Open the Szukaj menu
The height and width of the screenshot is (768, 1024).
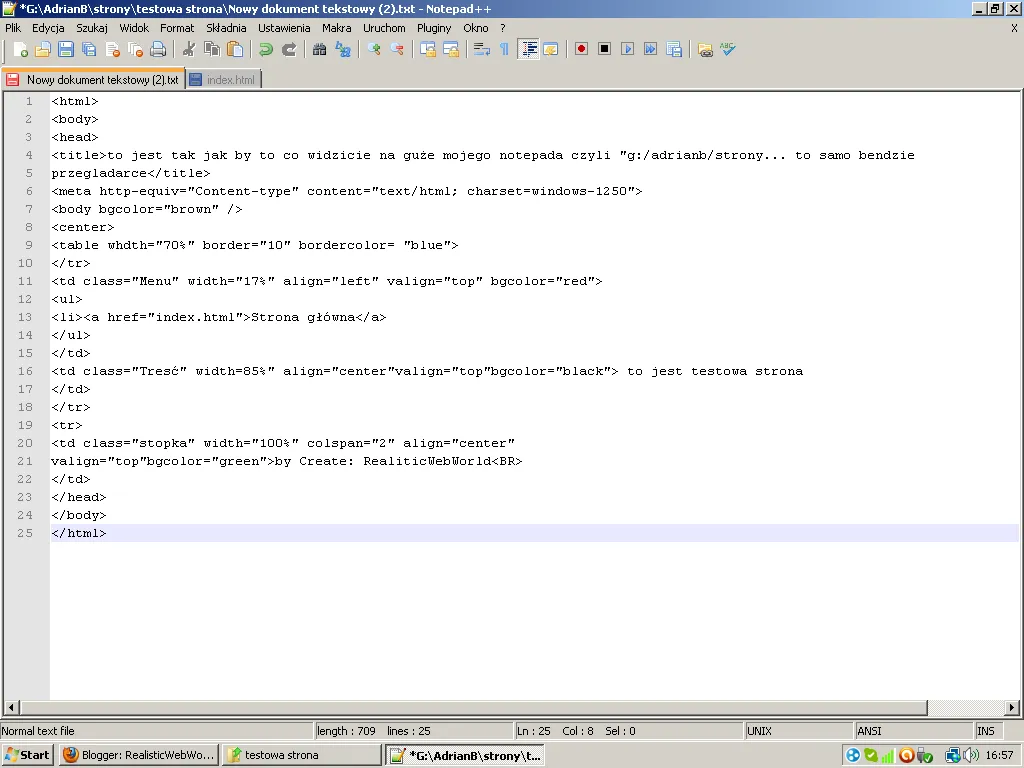92,28
